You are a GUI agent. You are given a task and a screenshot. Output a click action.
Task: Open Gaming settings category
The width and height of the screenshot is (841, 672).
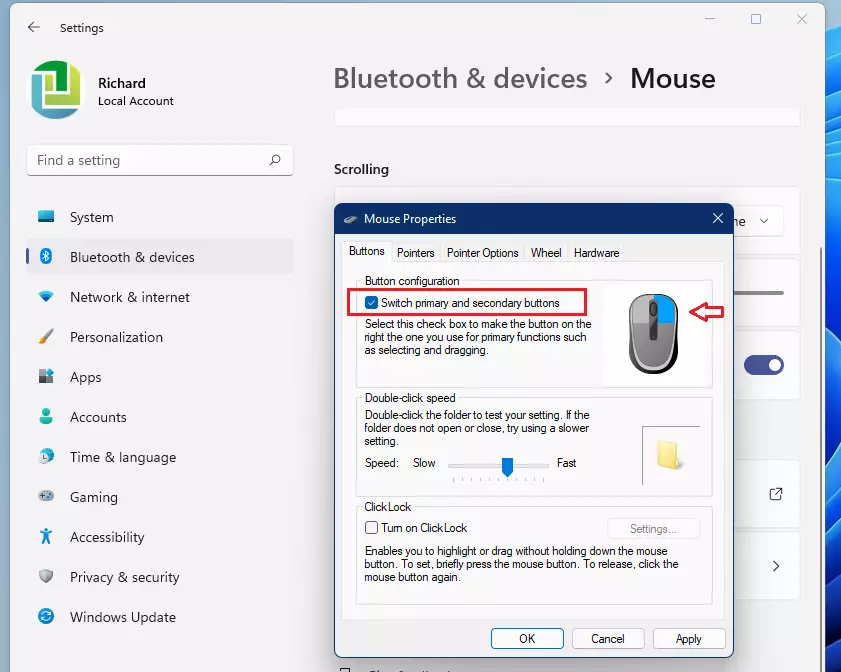point(160,497)
